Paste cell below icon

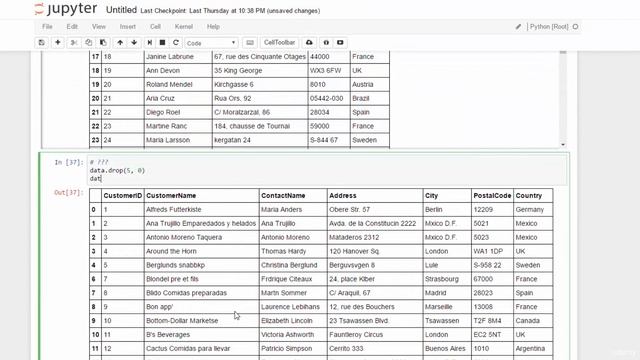[x=103, y=42]
